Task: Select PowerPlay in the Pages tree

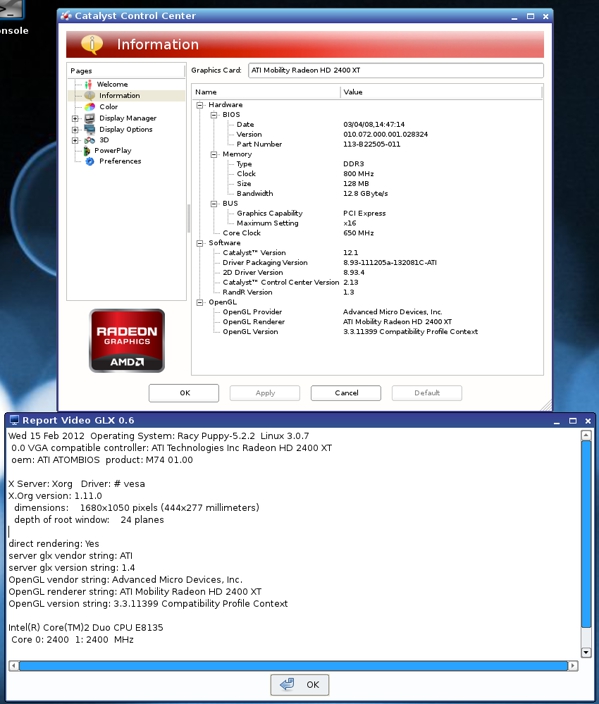Action: 113,150
